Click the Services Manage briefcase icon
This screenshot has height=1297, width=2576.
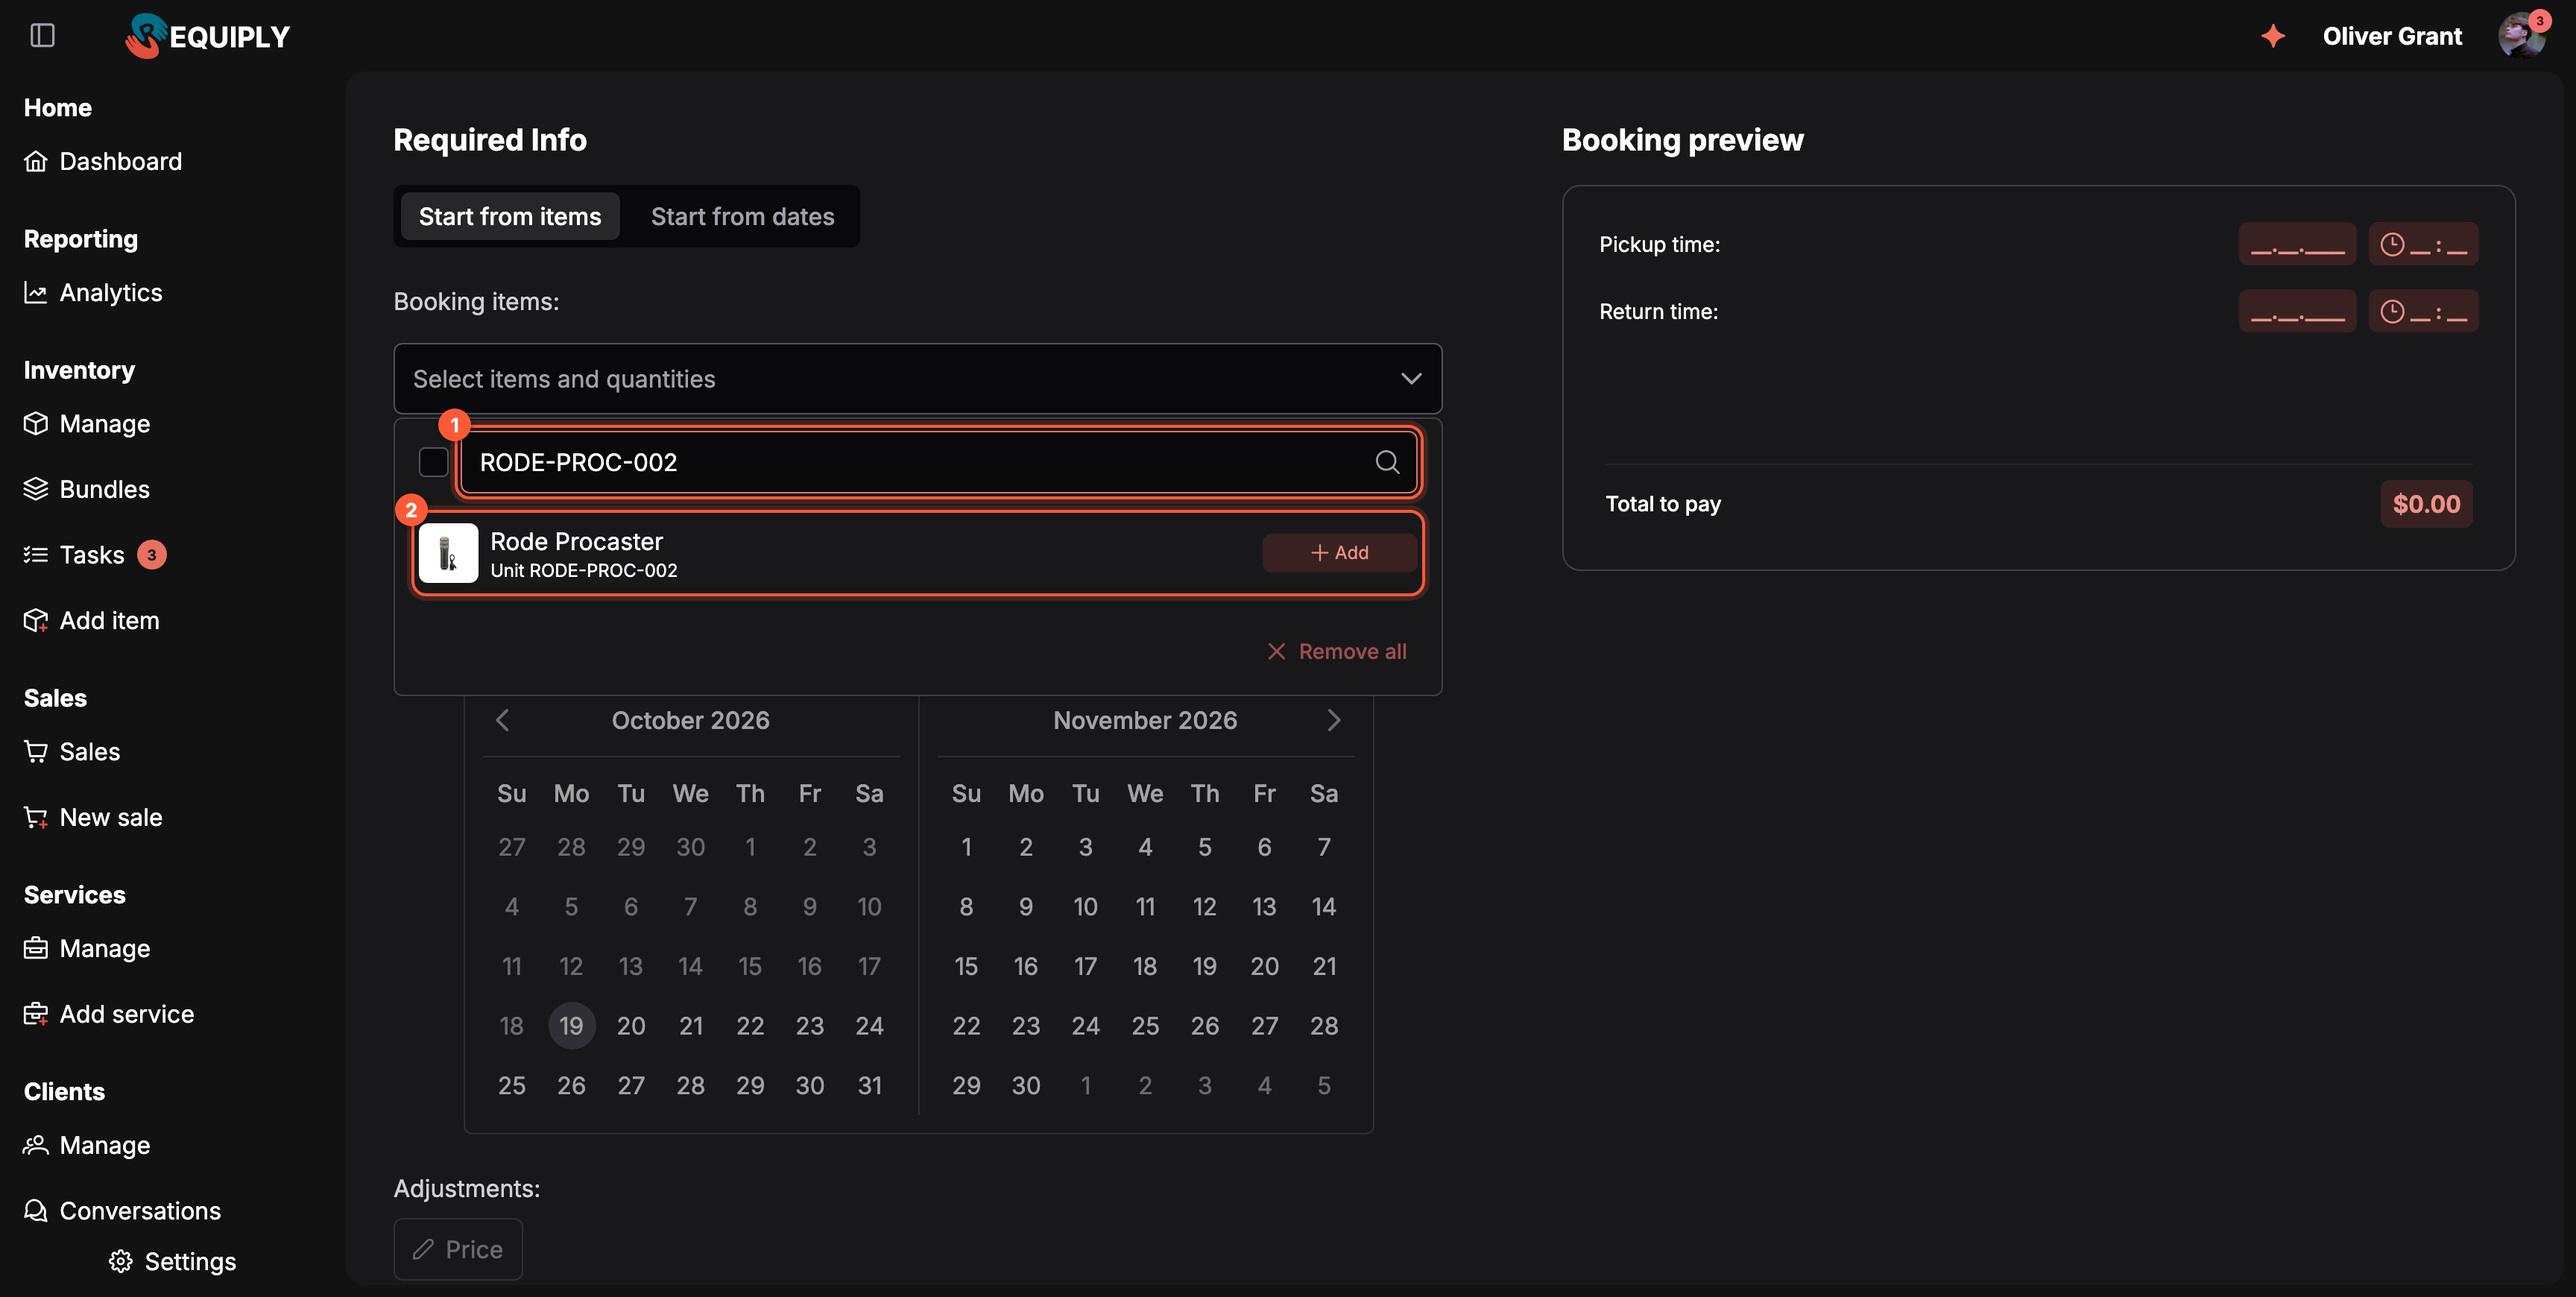[x=36, y=948]
